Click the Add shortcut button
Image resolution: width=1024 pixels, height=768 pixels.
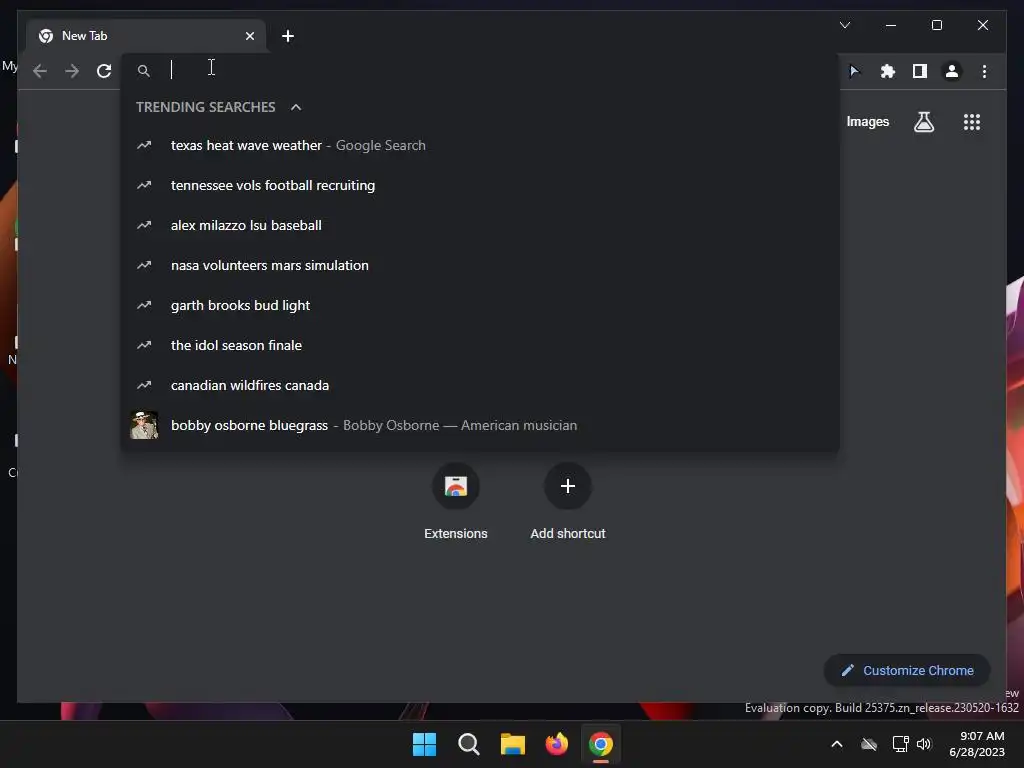(x=568, y=501)
